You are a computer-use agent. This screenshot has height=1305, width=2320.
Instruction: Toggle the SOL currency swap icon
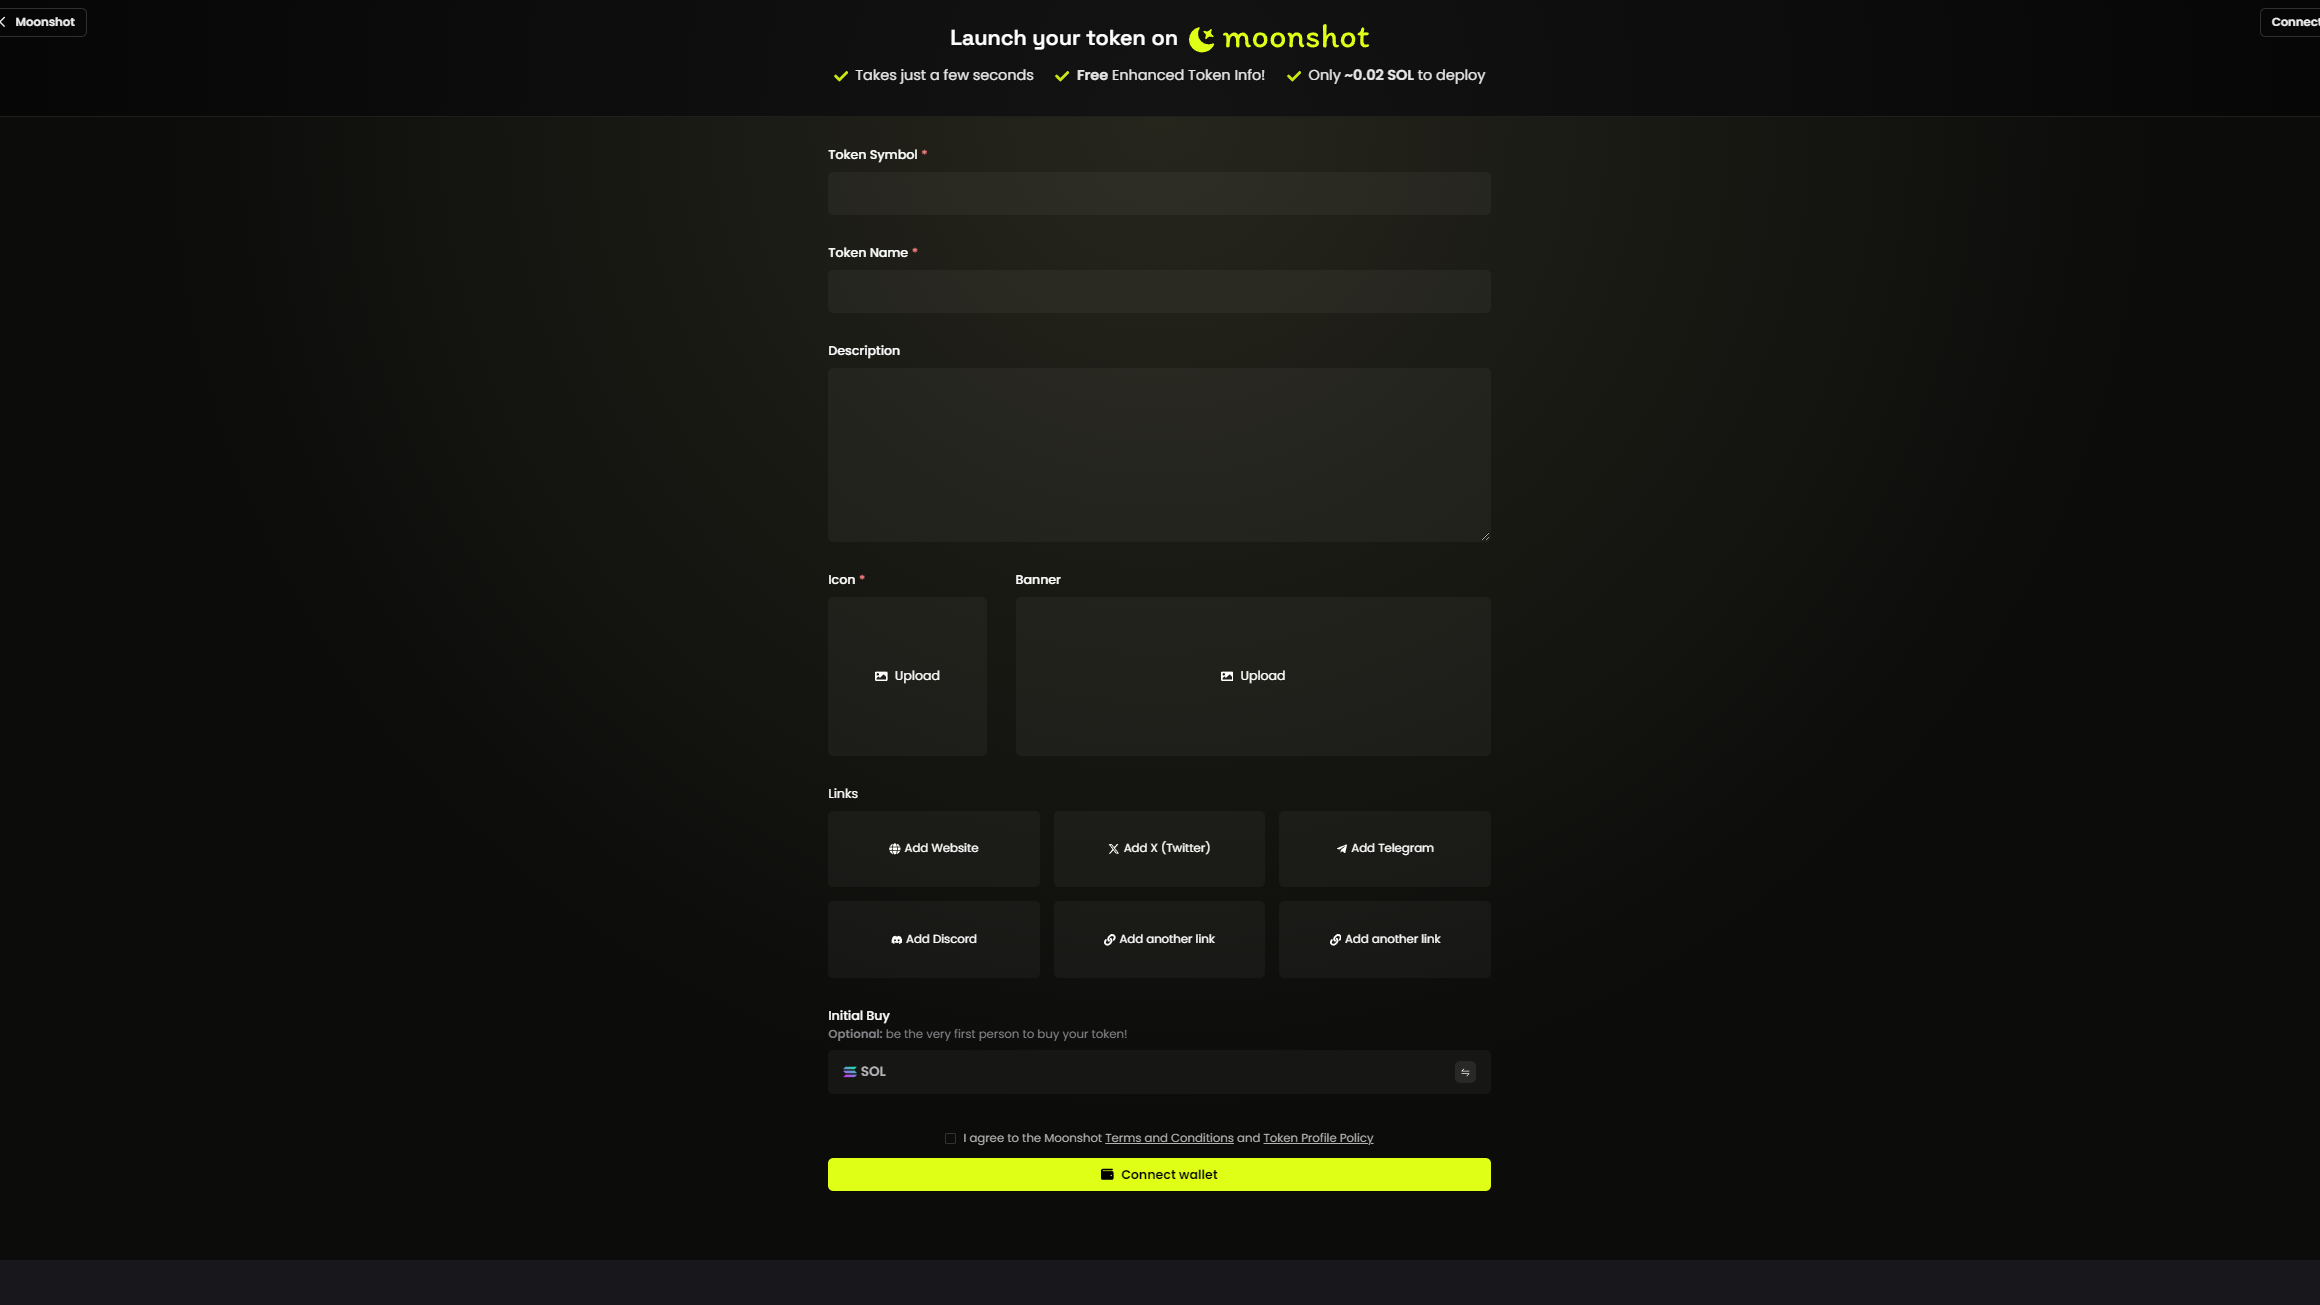click(1464, 1072)
